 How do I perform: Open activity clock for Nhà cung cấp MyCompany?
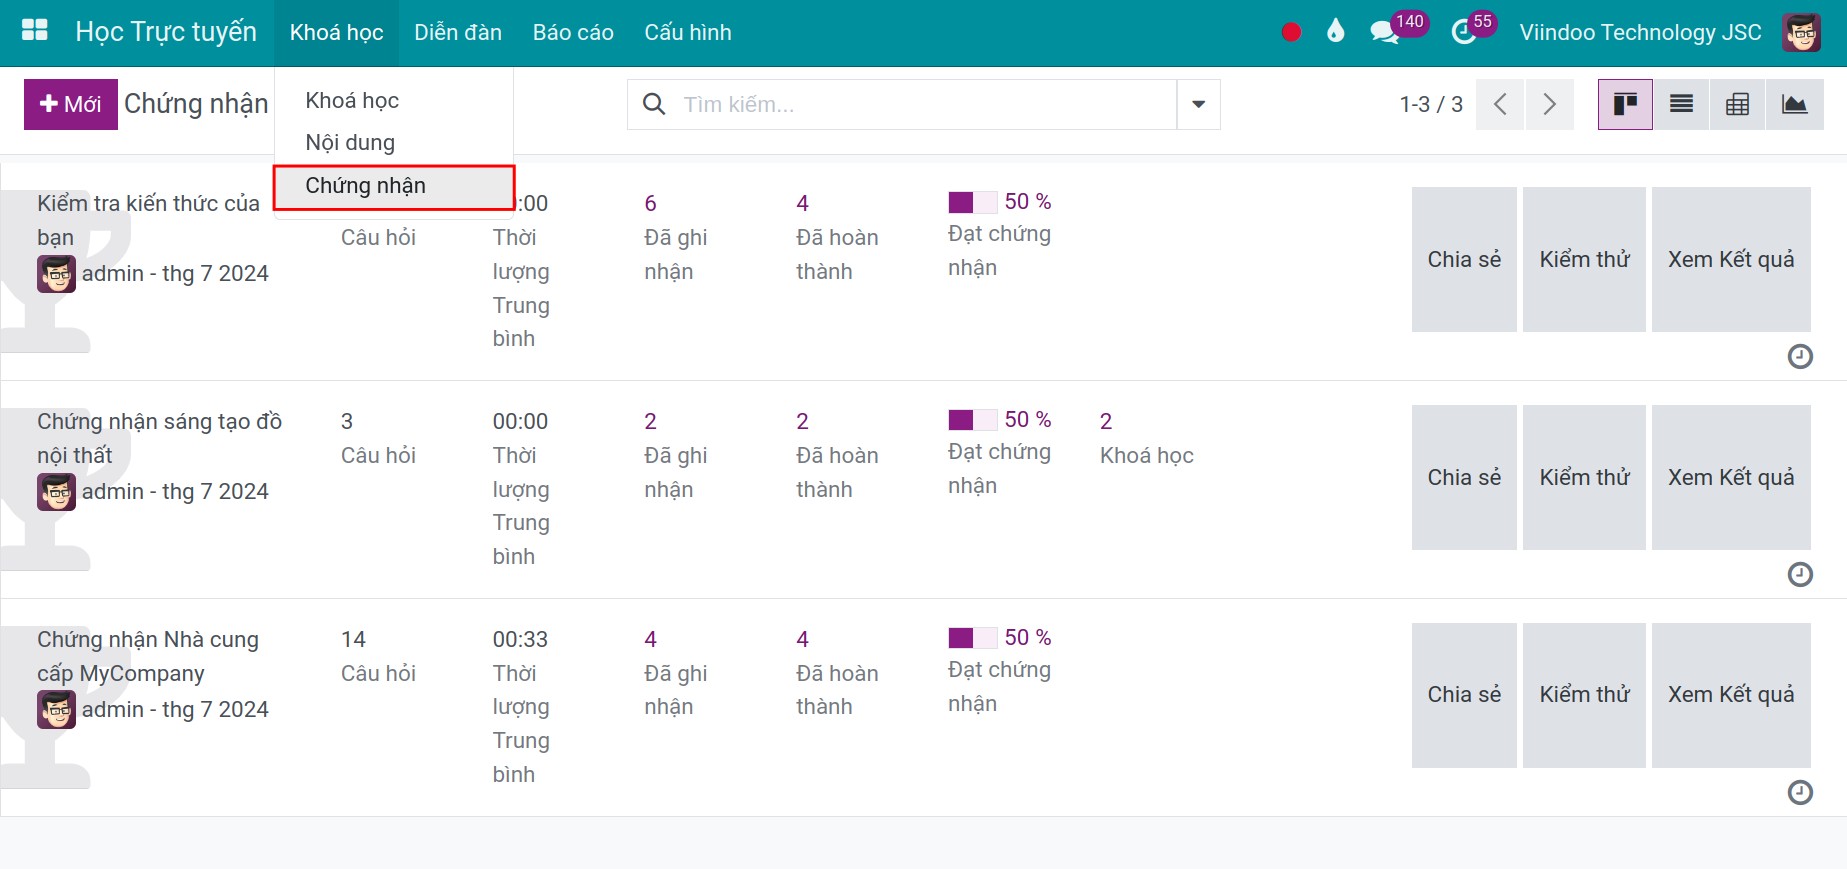tap(1800, 792)
